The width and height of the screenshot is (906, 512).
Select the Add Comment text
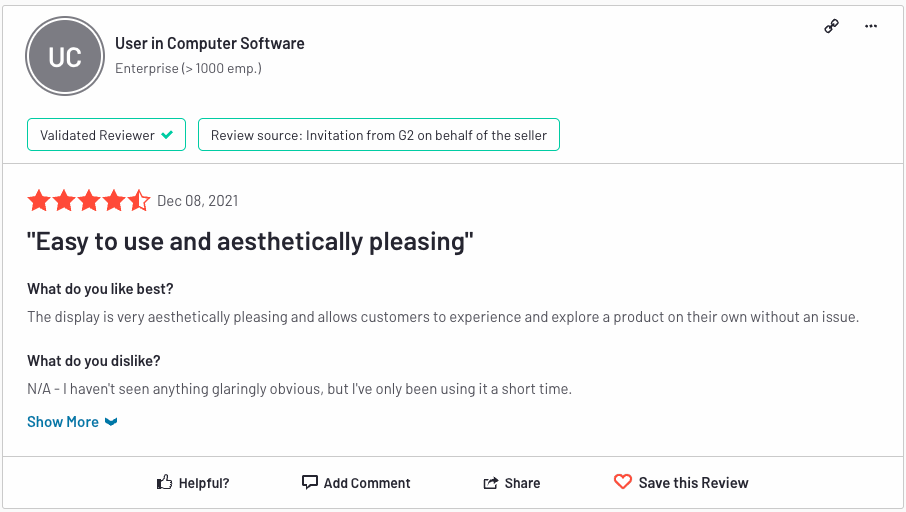(x=367, y=483)
